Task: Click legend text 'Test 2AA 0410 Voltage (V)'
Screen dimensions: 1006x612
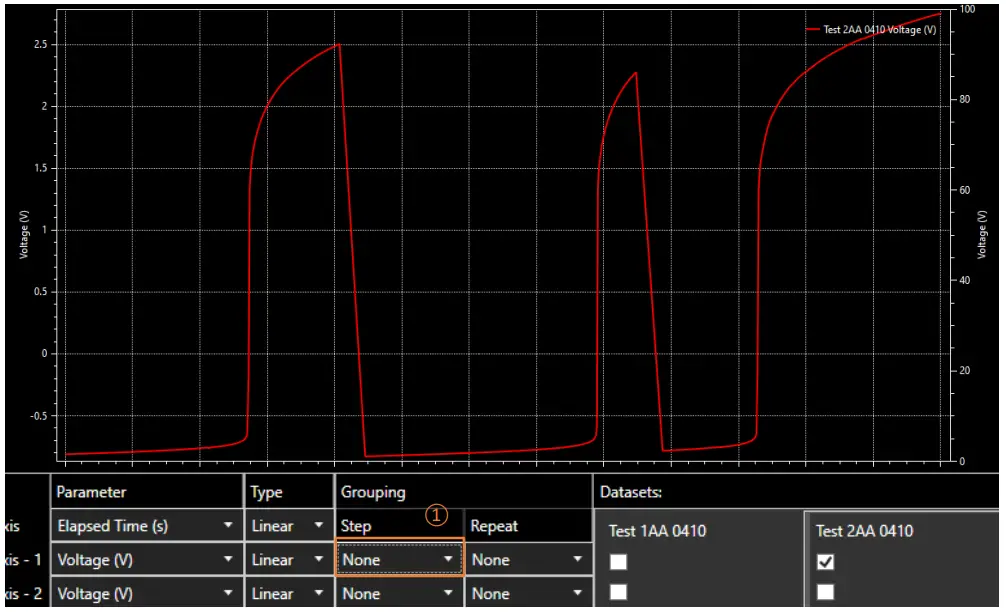Action: pos(880,30)
